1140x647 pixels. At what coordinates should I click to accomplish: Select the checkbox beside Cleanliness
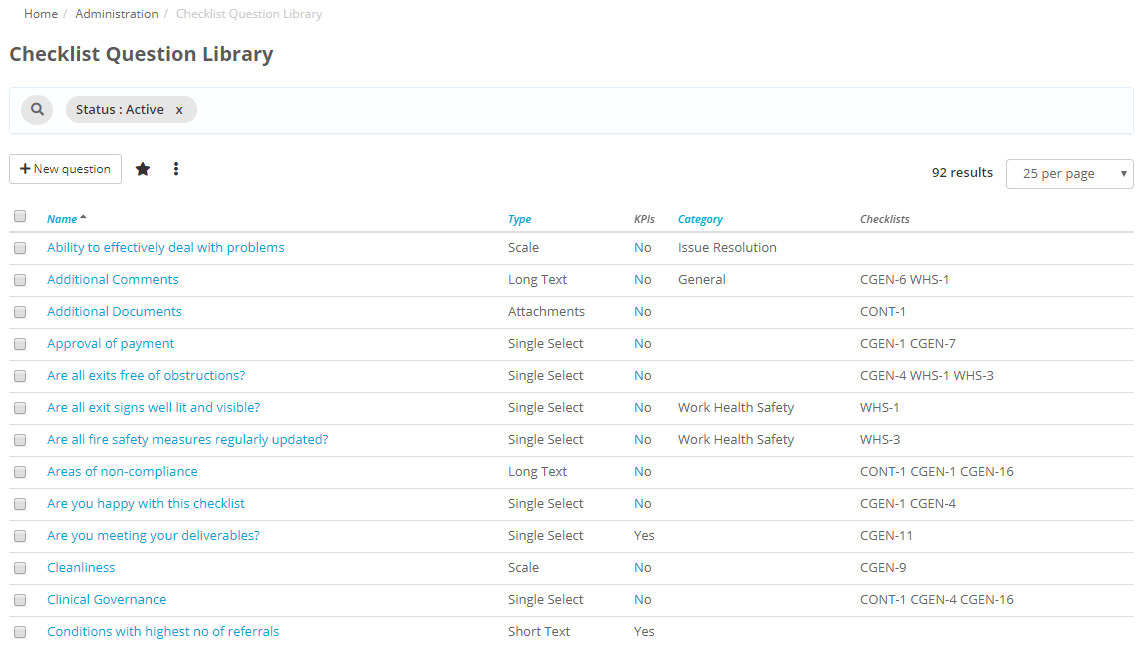20,567
